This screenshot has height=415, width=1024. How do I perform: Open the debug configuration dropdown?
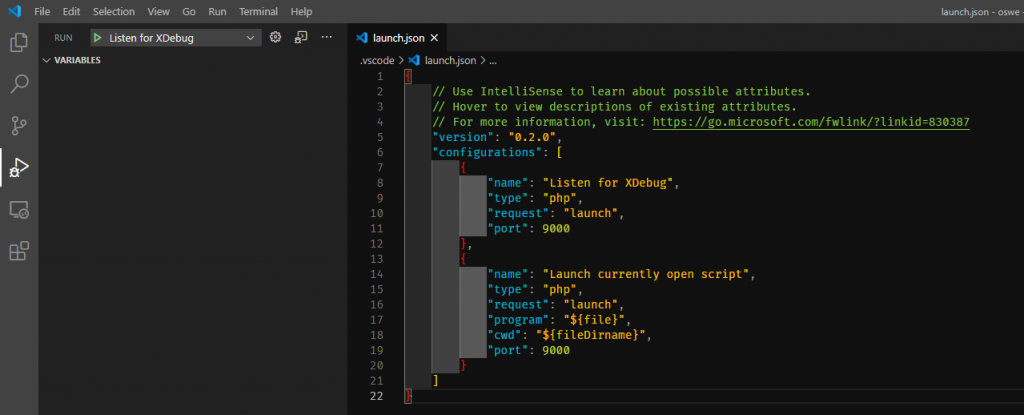pos(176,38)
